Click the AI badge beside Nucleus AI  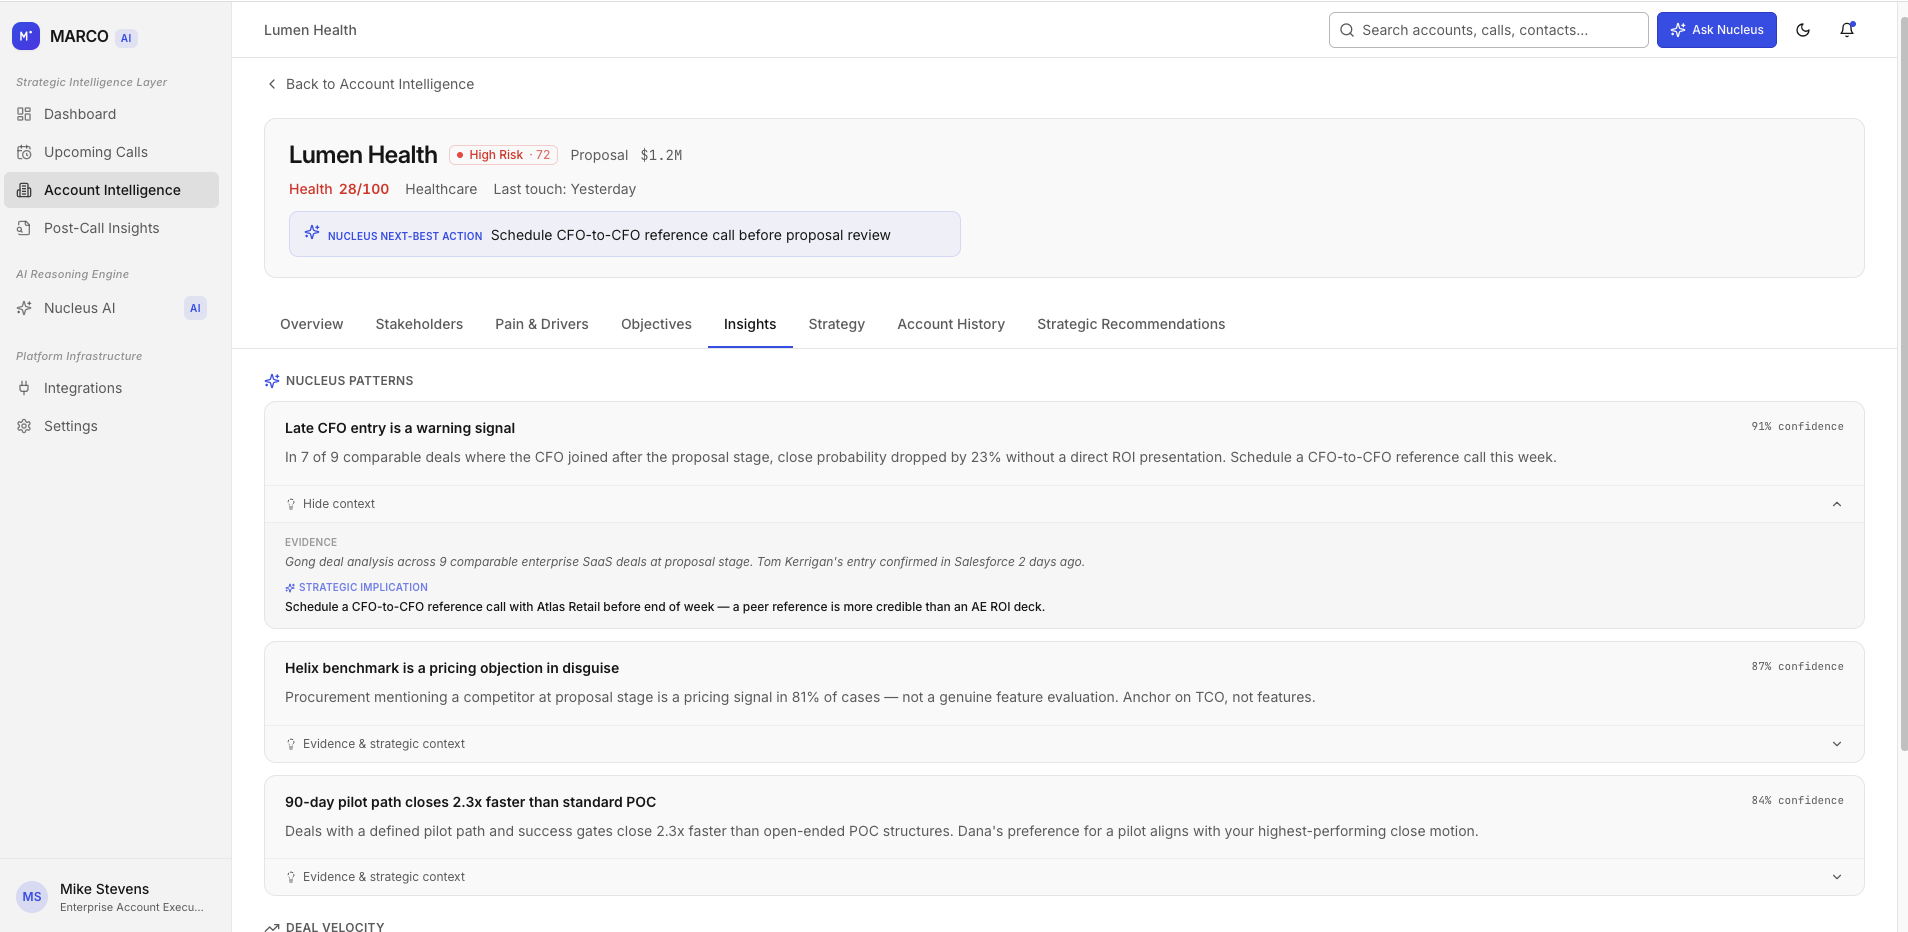[x=195, y=308]
